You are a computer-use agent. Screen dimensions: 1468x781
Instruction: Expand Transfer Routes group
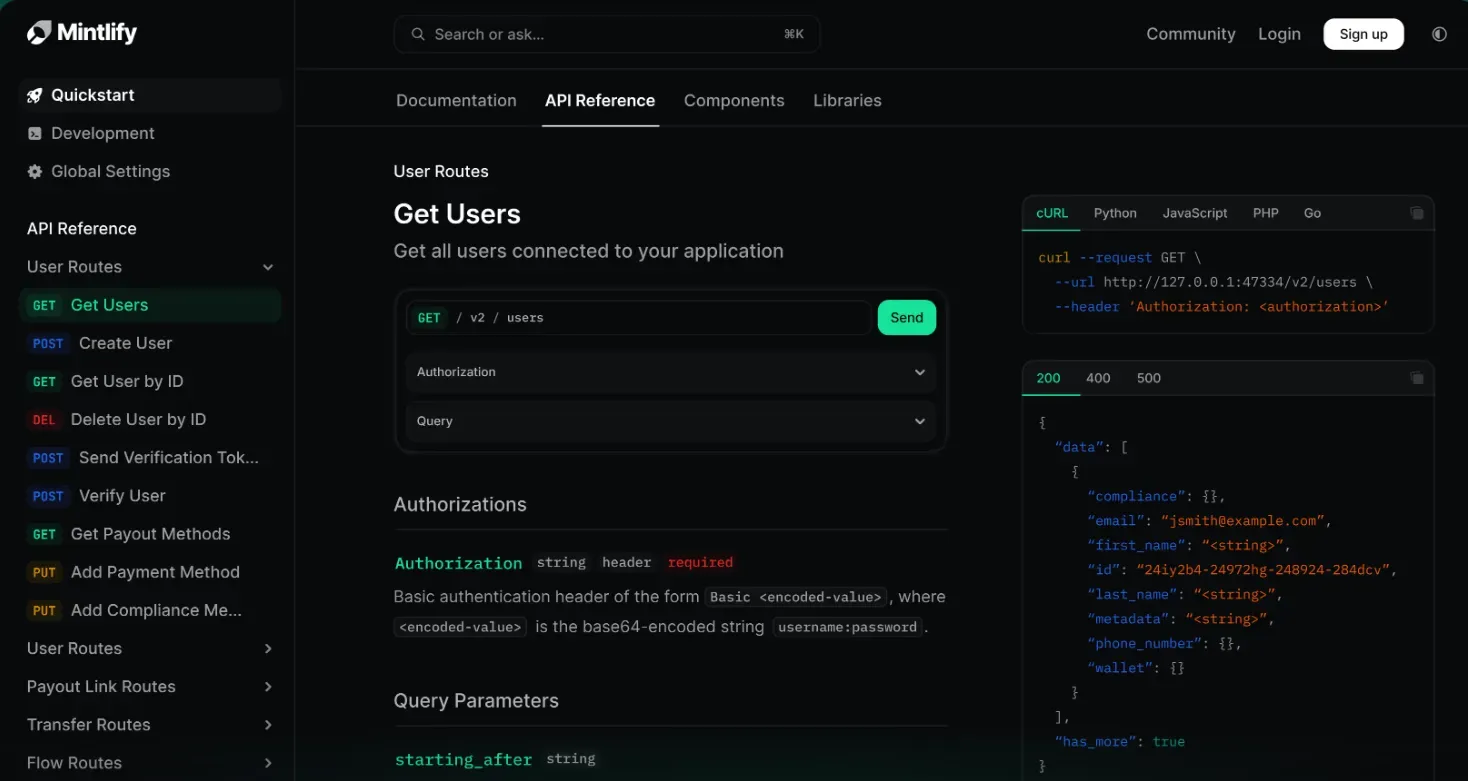pyautogui.click(x=268, y=725)
